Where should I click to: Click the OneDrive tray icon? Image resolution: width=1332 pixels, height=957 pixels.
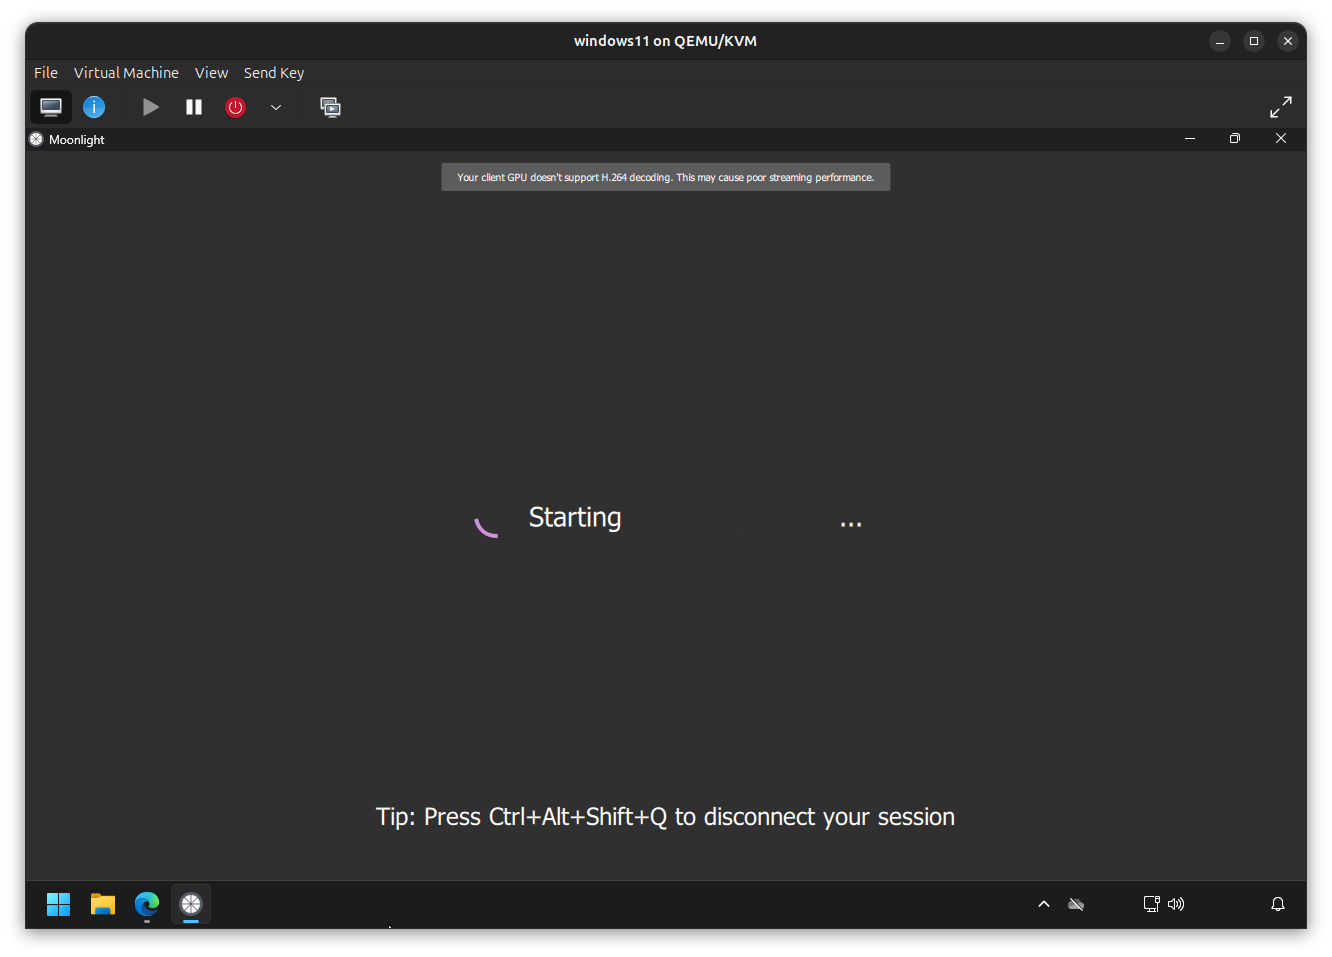pyautogui.click(x=1076, y=904)
